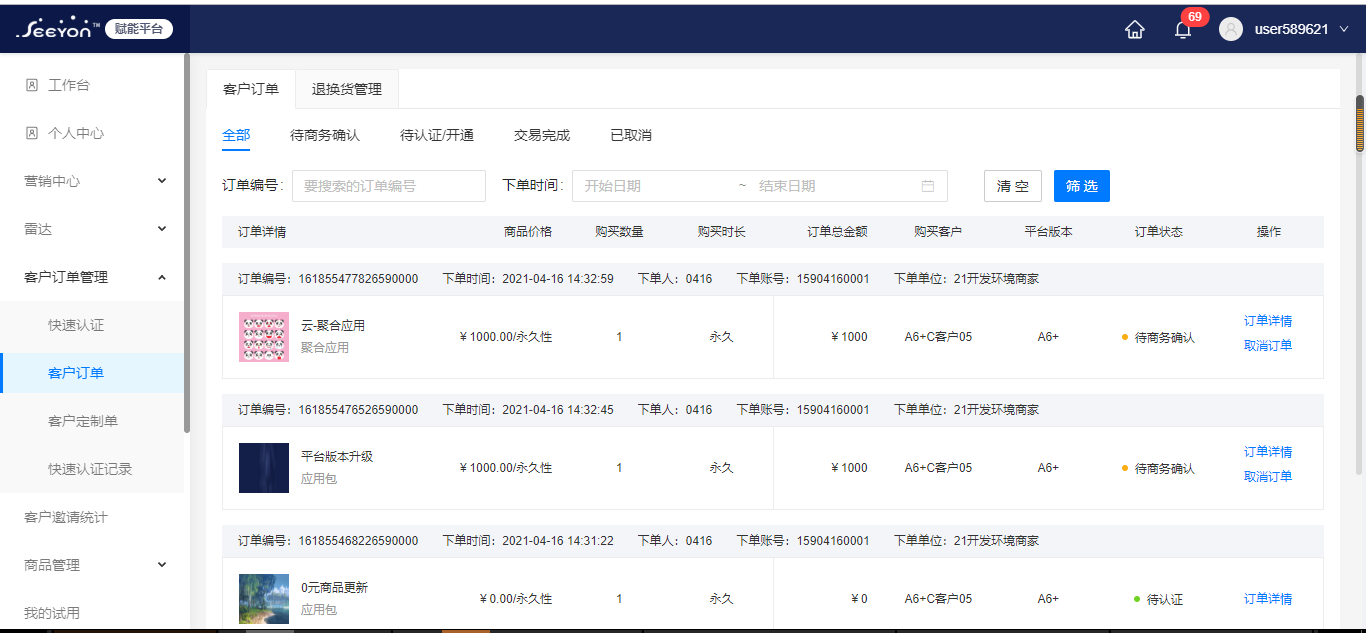Select the 已取消 filter tab
1366x633 pixels.
click(x=631, y=135)
